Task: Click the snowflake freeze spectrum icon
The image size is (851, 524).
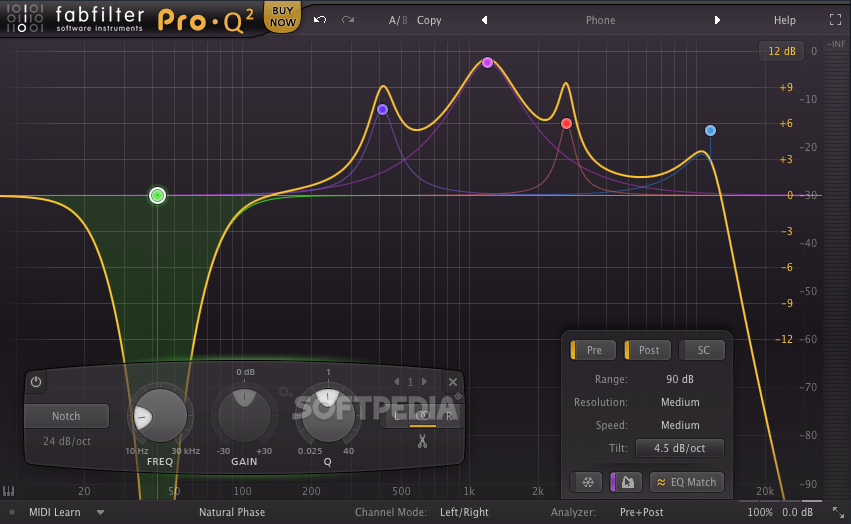Action: [x=588, y=482]
